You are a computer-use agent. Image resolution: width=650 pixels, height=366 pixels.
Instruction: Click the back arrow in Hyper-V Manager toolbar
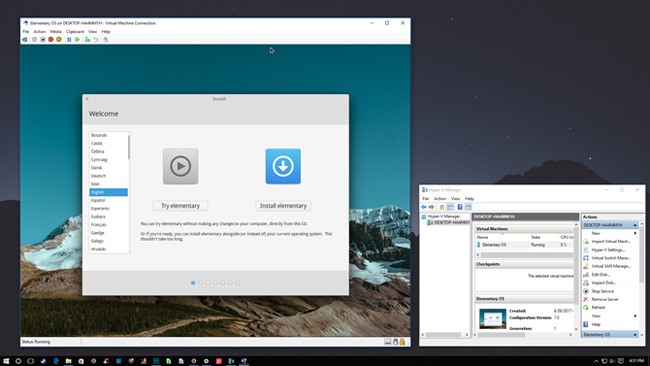424,207
